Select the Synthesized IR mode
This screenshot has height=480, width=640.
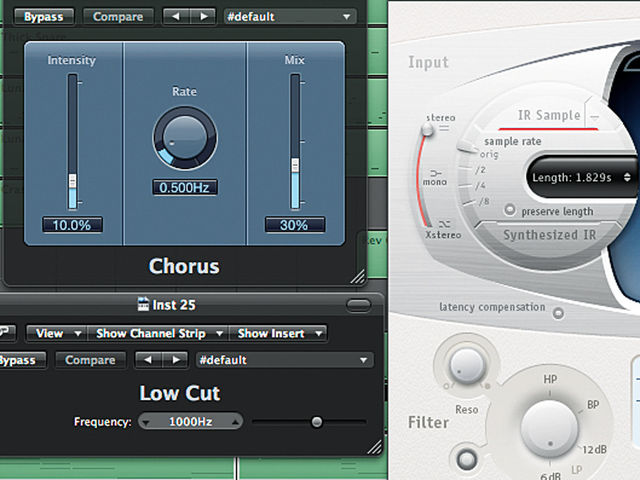click(549, 235)
